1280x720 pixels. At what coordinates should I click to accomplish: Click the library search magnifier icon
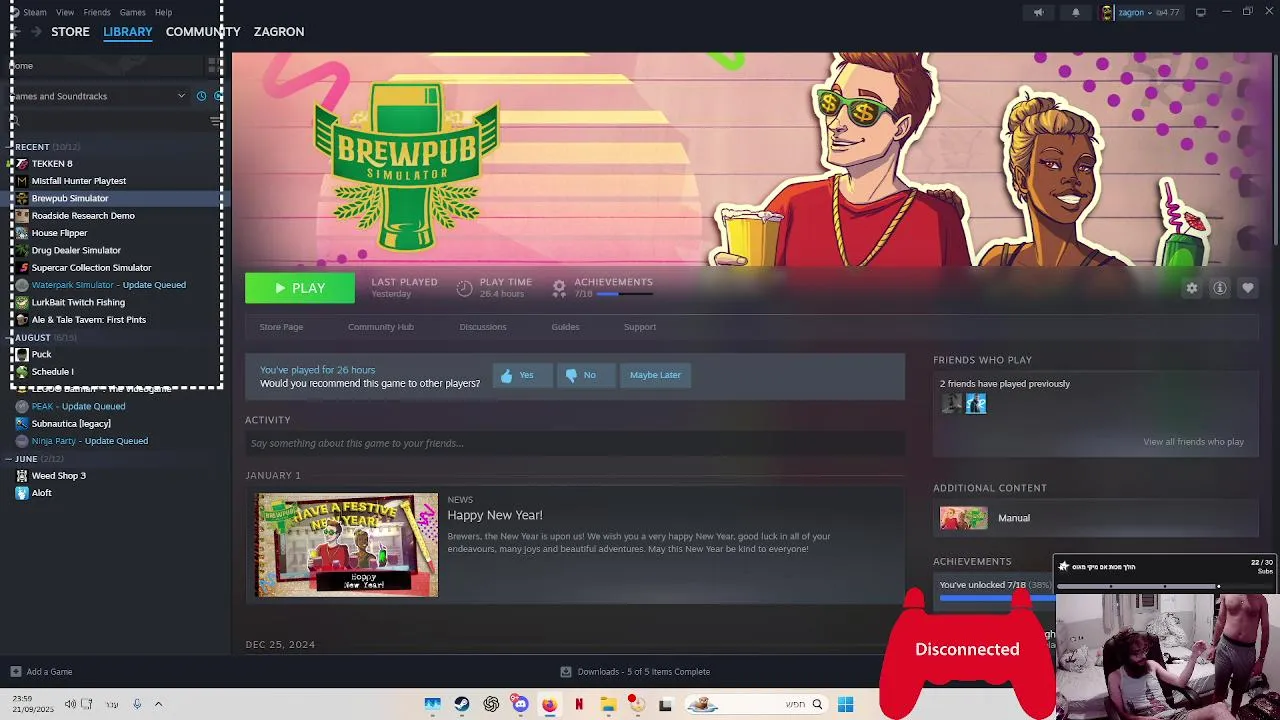(x=15, y=121)
